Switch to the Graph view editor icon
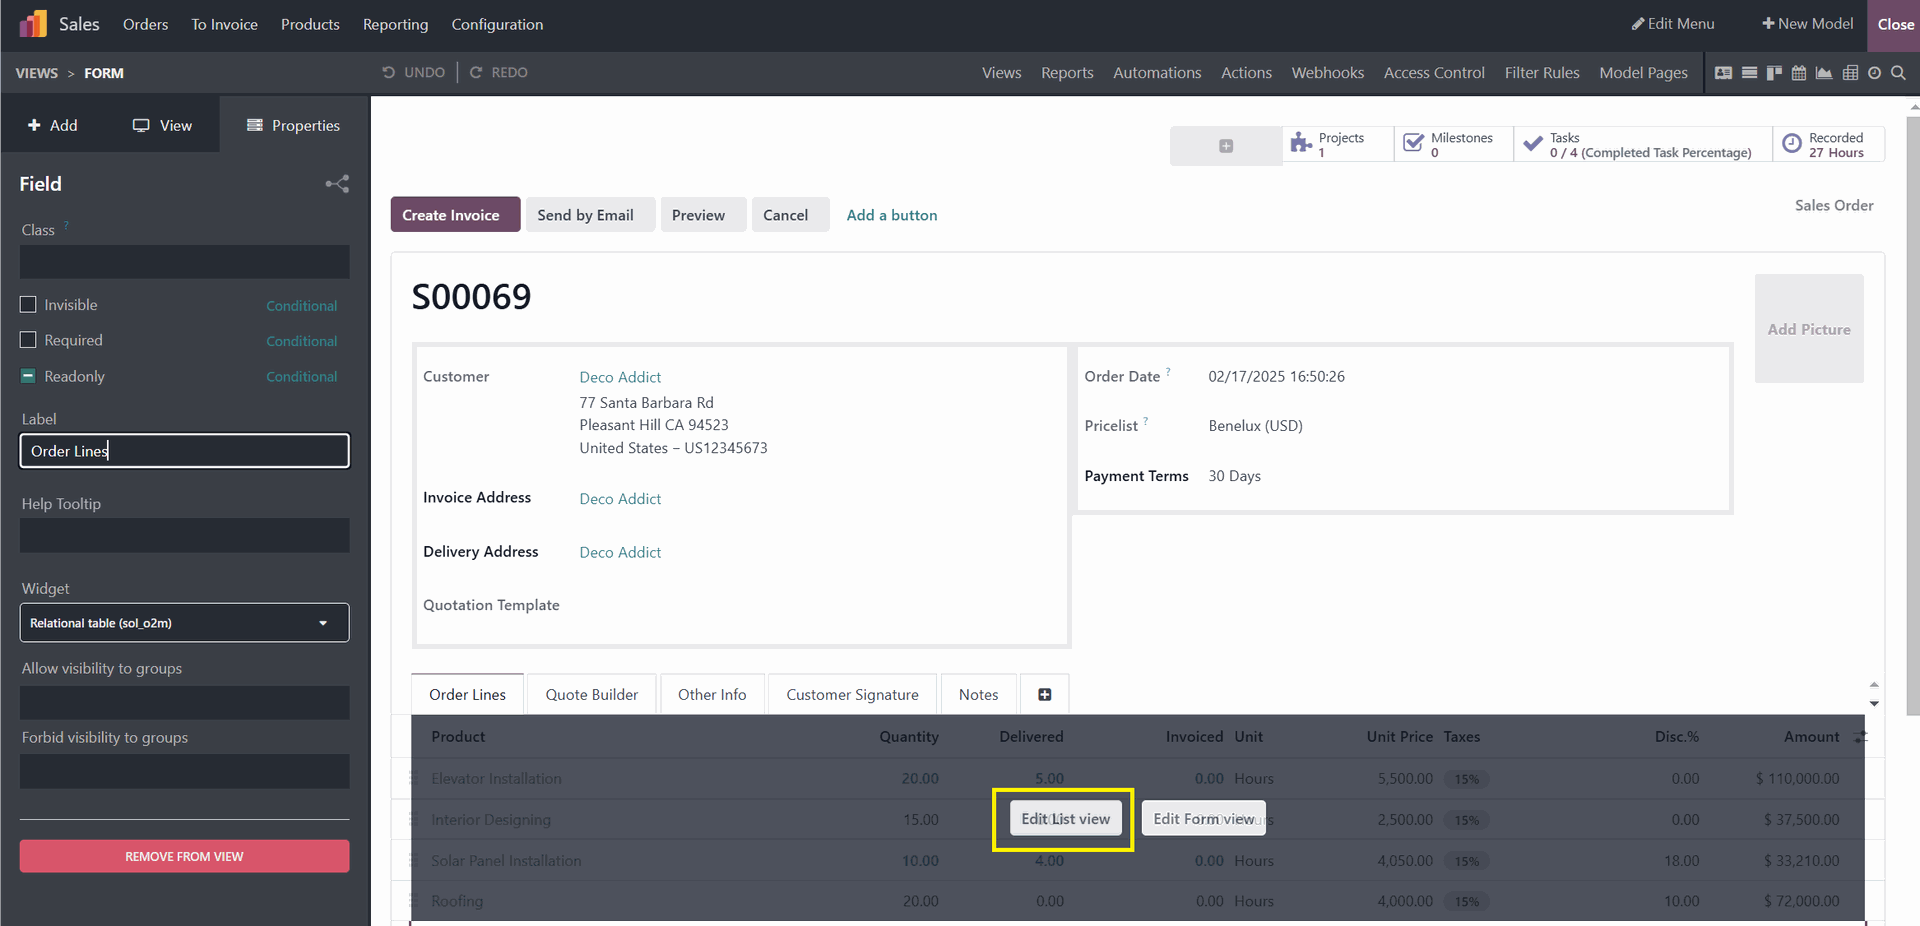Image resolution: width=1920 pixels, height=926 pixels. tap(1824, 73)
